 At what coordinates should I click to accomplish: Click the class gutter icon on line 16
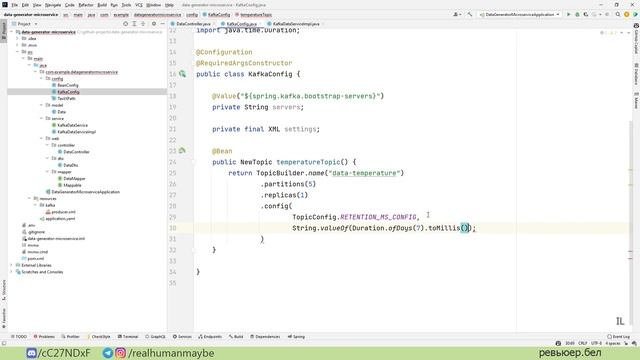(x=182, y=74)
